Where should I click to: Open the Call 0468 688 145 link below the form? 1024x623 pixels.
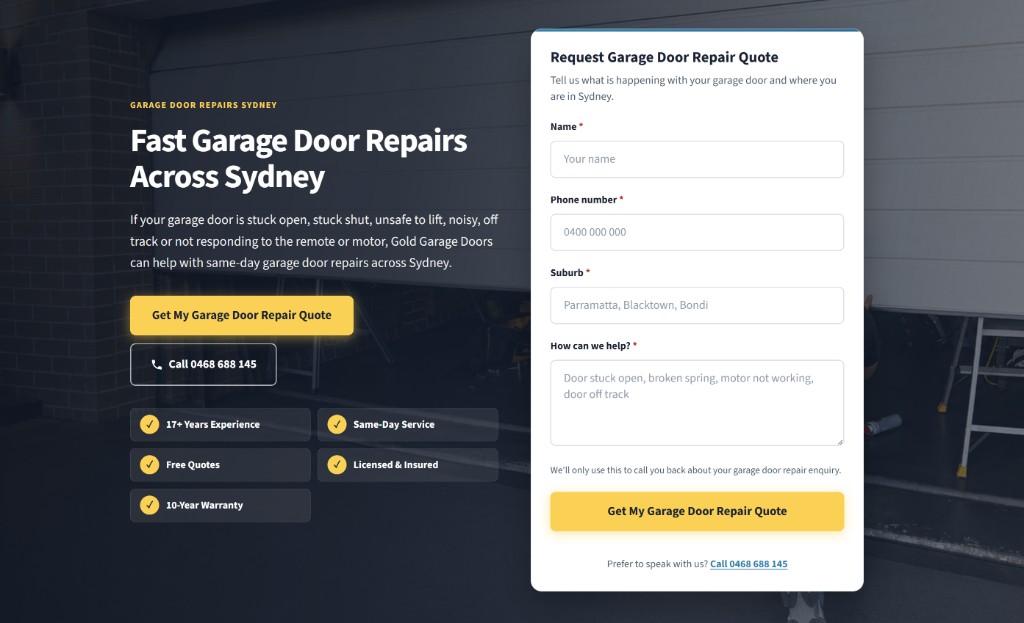[x=748, y=564]
